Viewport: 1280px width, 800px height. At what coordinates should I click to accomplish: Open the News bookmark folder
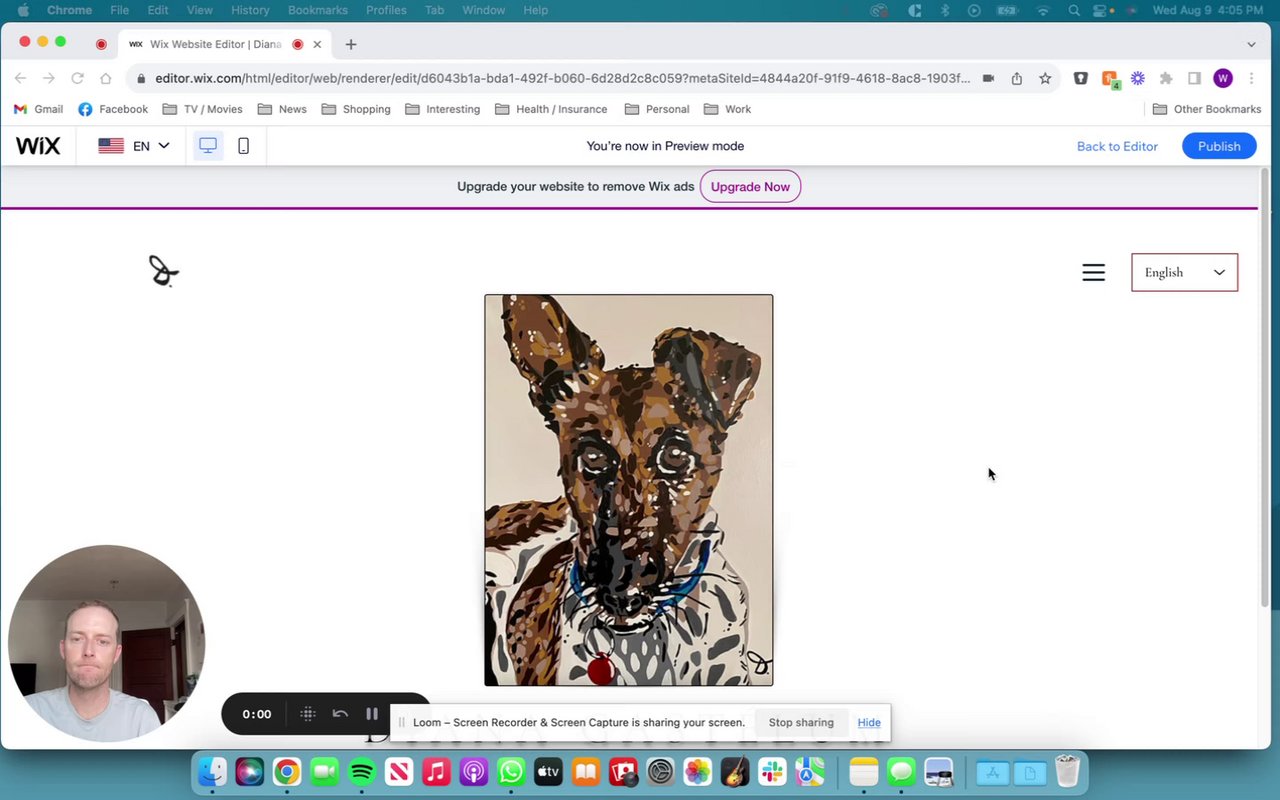tap(282, 109)
